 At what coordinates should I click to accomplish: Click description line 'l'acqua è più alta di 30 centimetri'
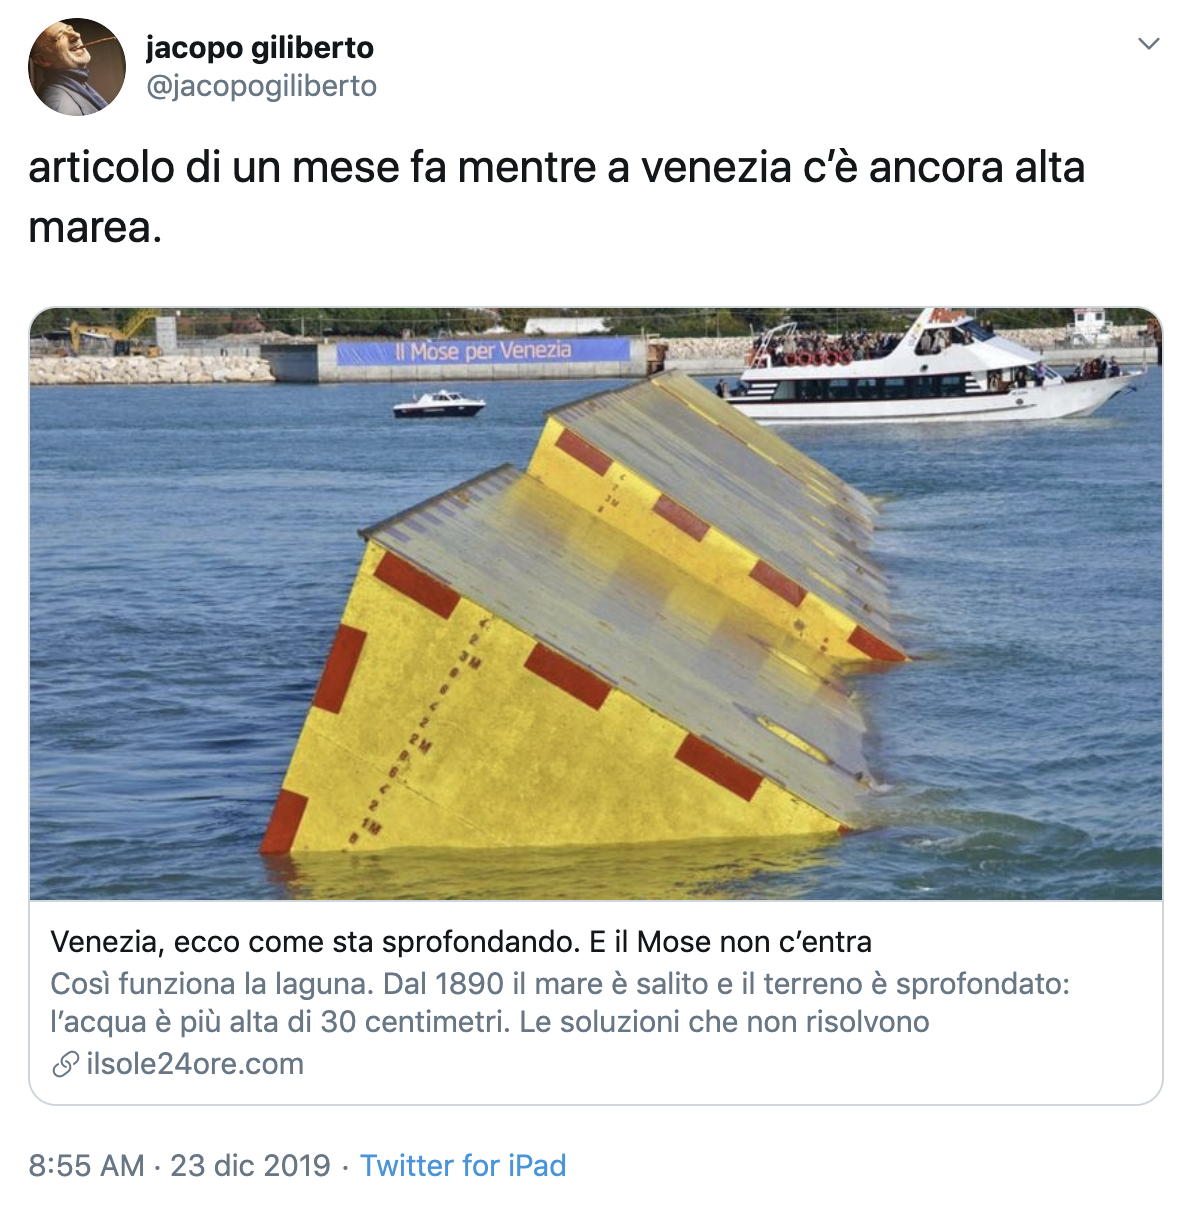click(x=281, y=1022)
